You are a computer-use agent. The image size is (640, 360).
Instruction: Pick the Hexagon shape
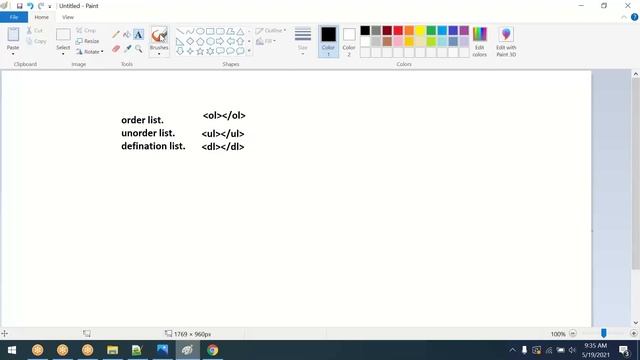tap(210, 42)
